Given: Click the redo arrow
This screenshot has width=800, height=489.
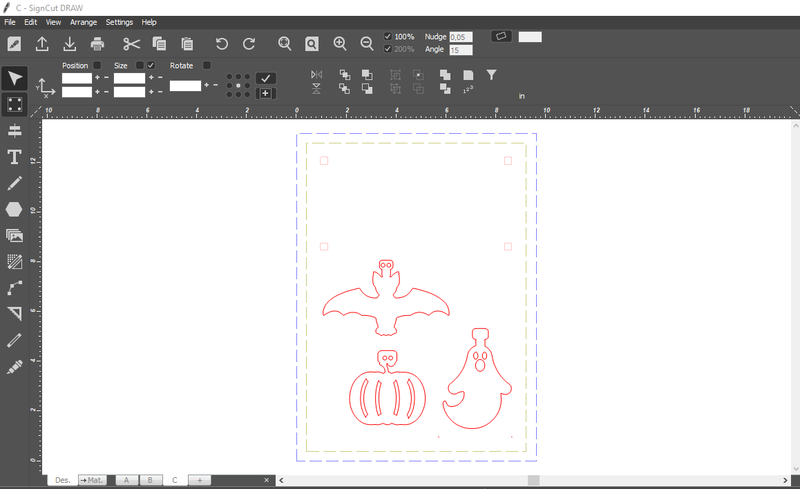Looking at the screenshot, I should click(x=249, y=44).
